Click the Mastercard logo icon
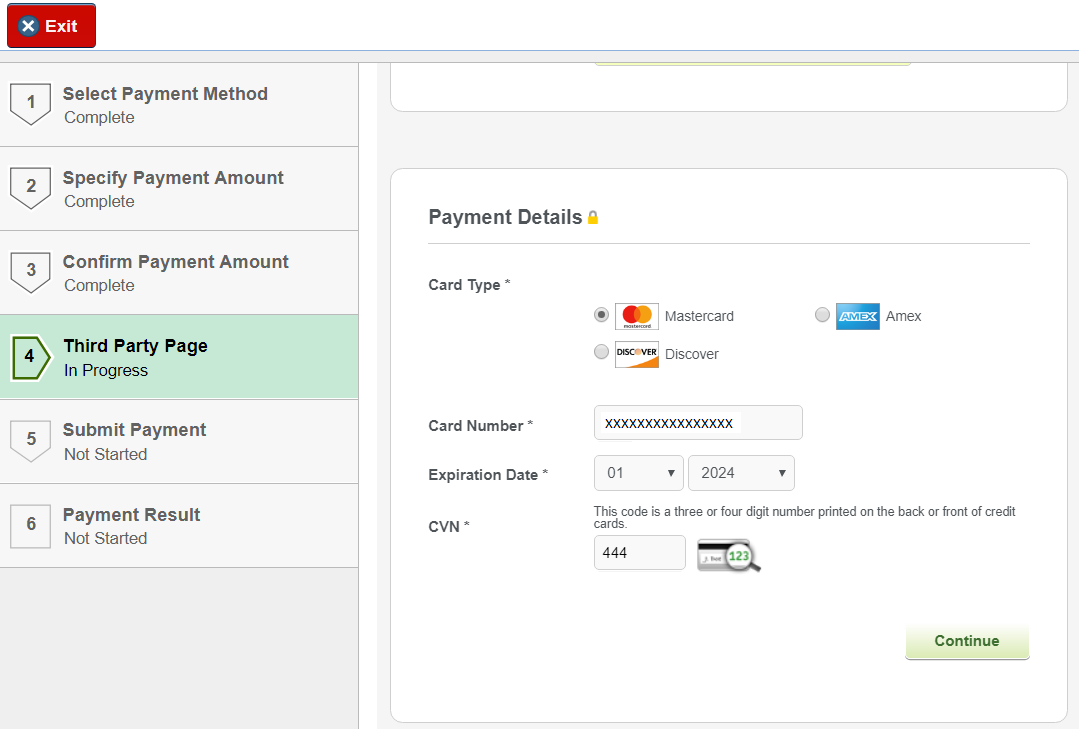1079x729 pixels. (x=637, y=316)
